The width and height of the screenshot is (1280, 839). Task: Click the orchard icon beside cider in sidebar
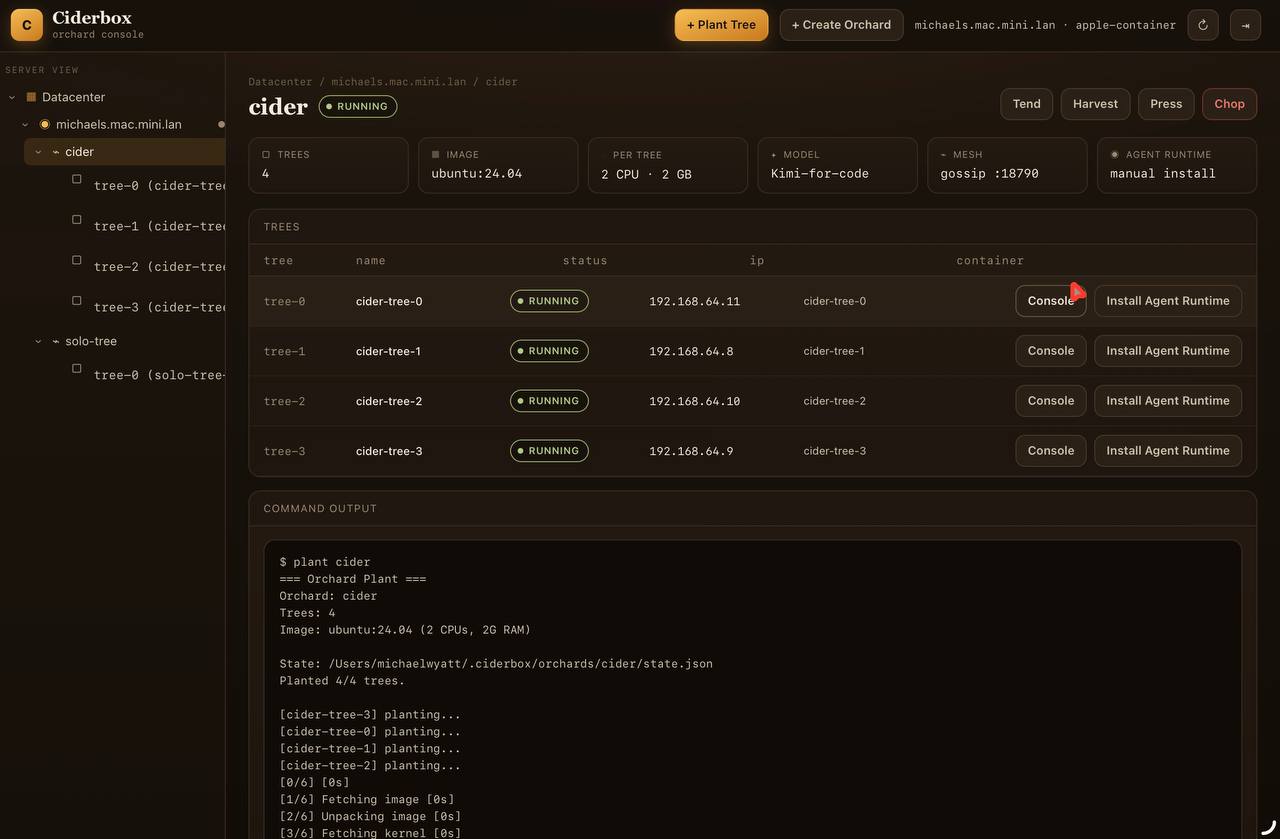point(56,152)
